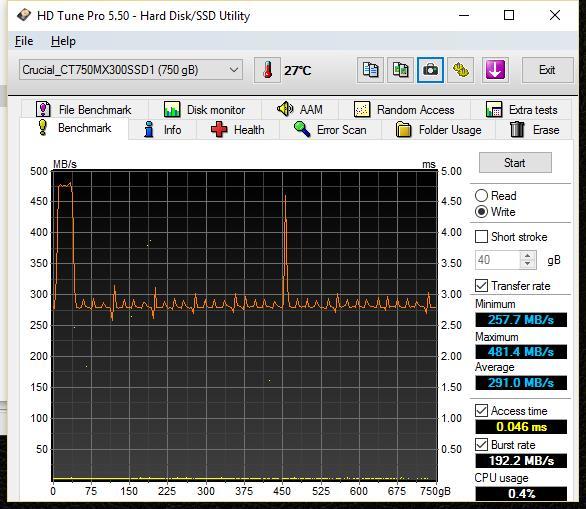This screenshot has width=586, height=509.
Task: Uncheck the Access time checkbox
Action: [x=481, y=410]
